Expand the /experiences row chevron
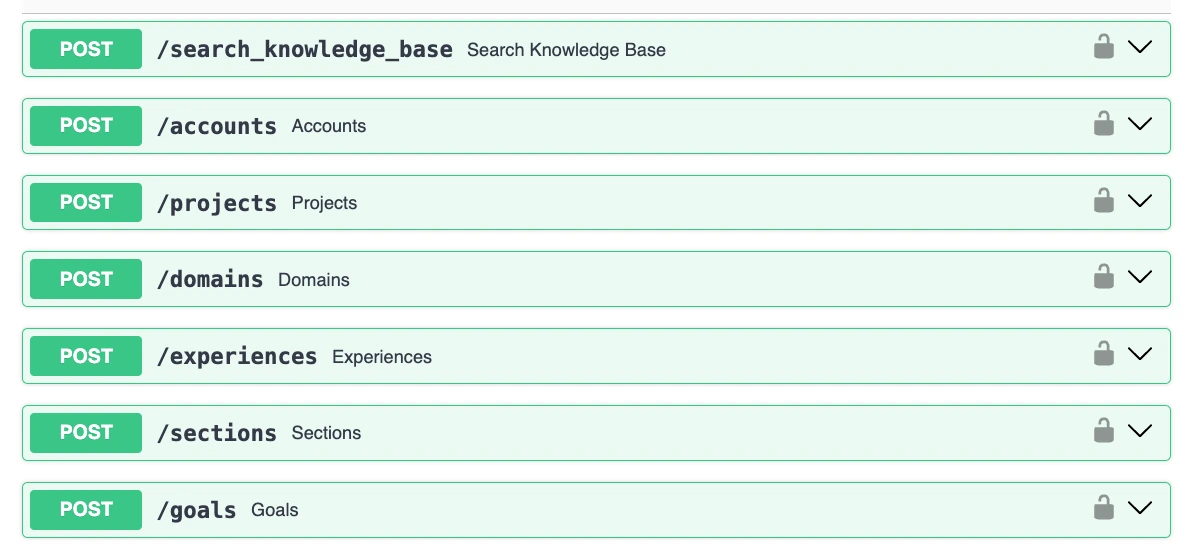Image resolution: width=1184 pixels, height=551 pixels. click(x=1140, y=354)
